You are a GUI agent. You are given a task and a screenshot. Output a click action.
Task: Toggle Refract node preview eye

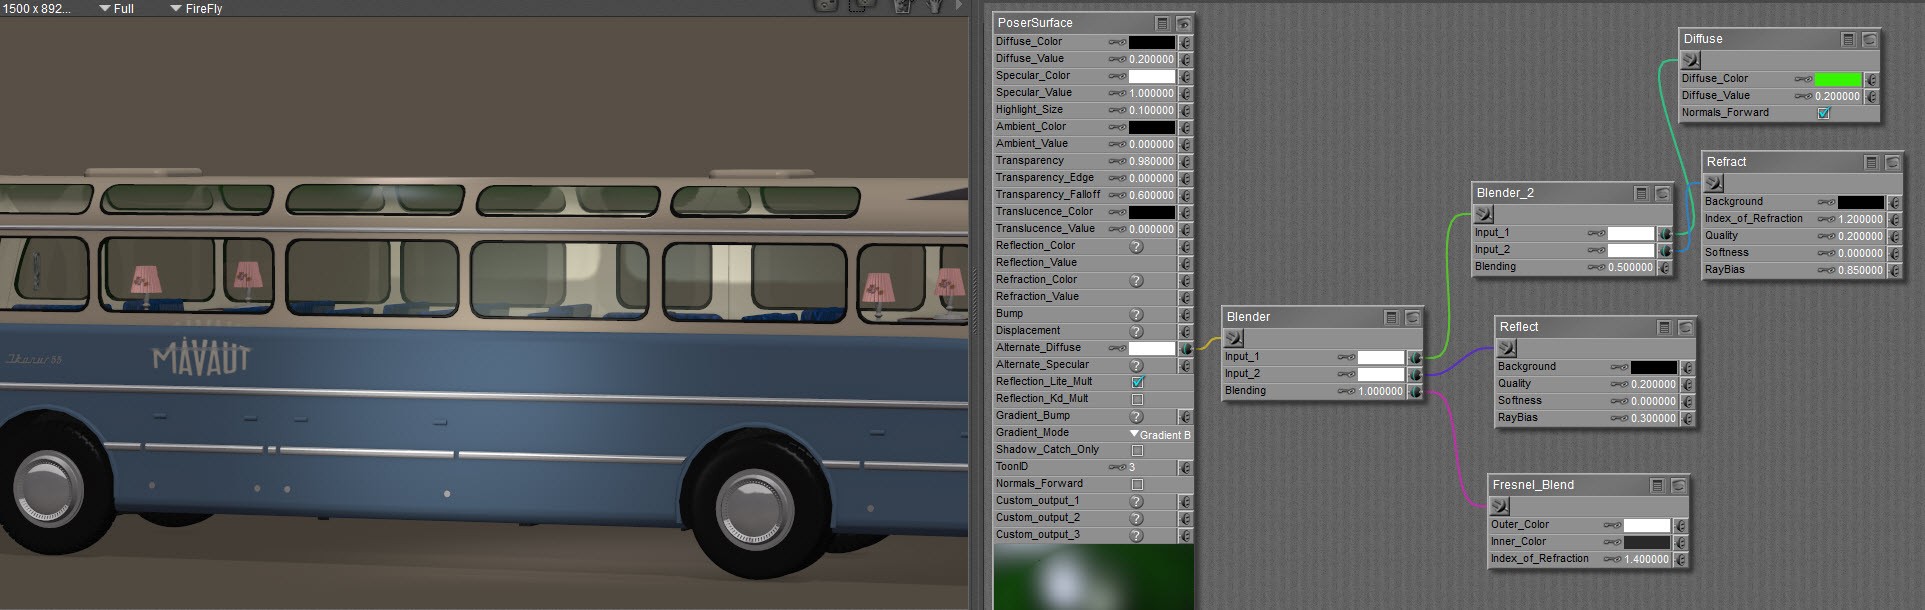tap(1892, 162)
